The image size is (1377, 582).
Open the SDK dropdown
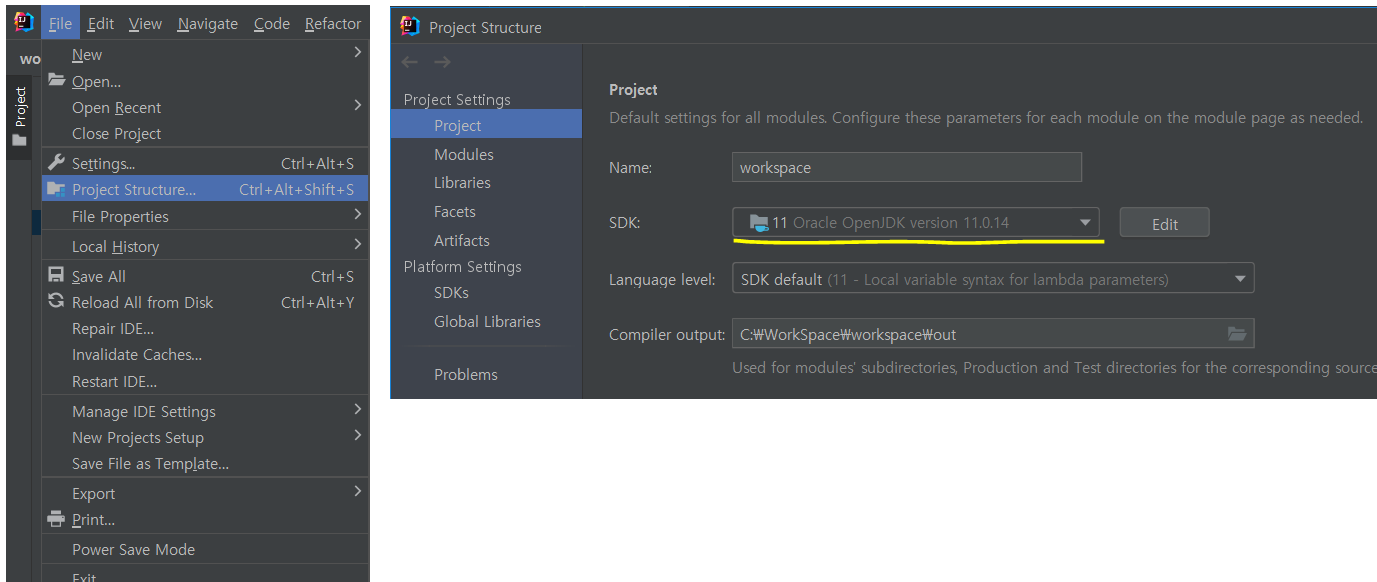(x=916, y=222)
